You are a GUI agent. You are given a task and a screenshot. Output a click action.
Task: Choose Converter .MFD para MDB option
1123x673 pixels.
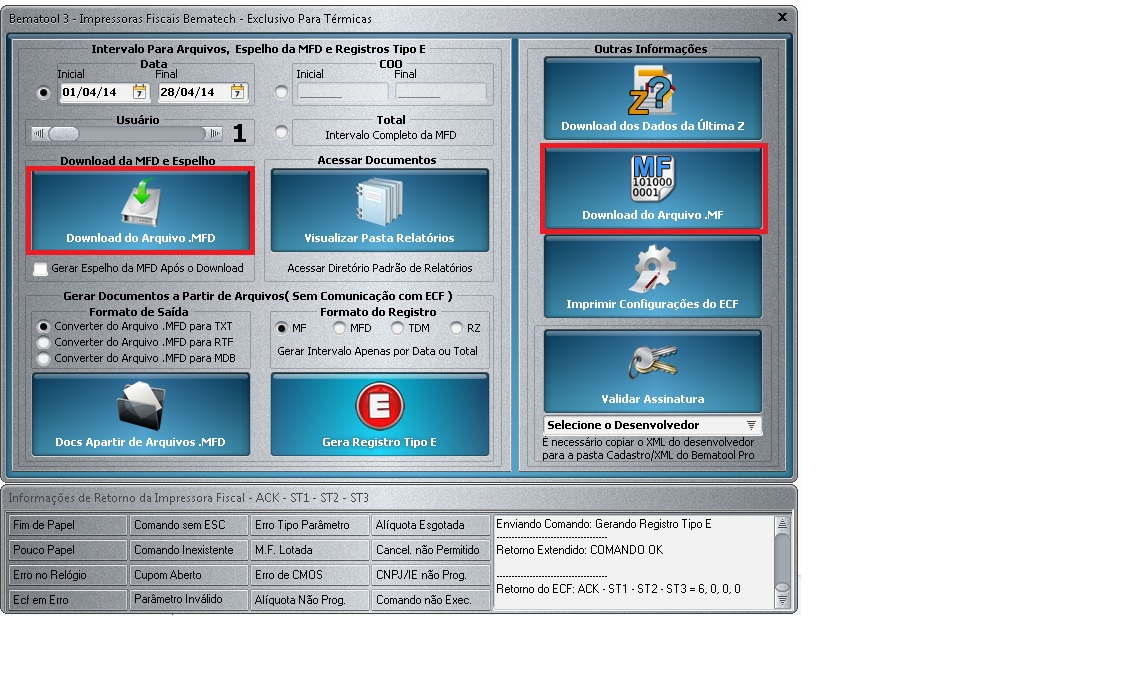pos(44,358)
